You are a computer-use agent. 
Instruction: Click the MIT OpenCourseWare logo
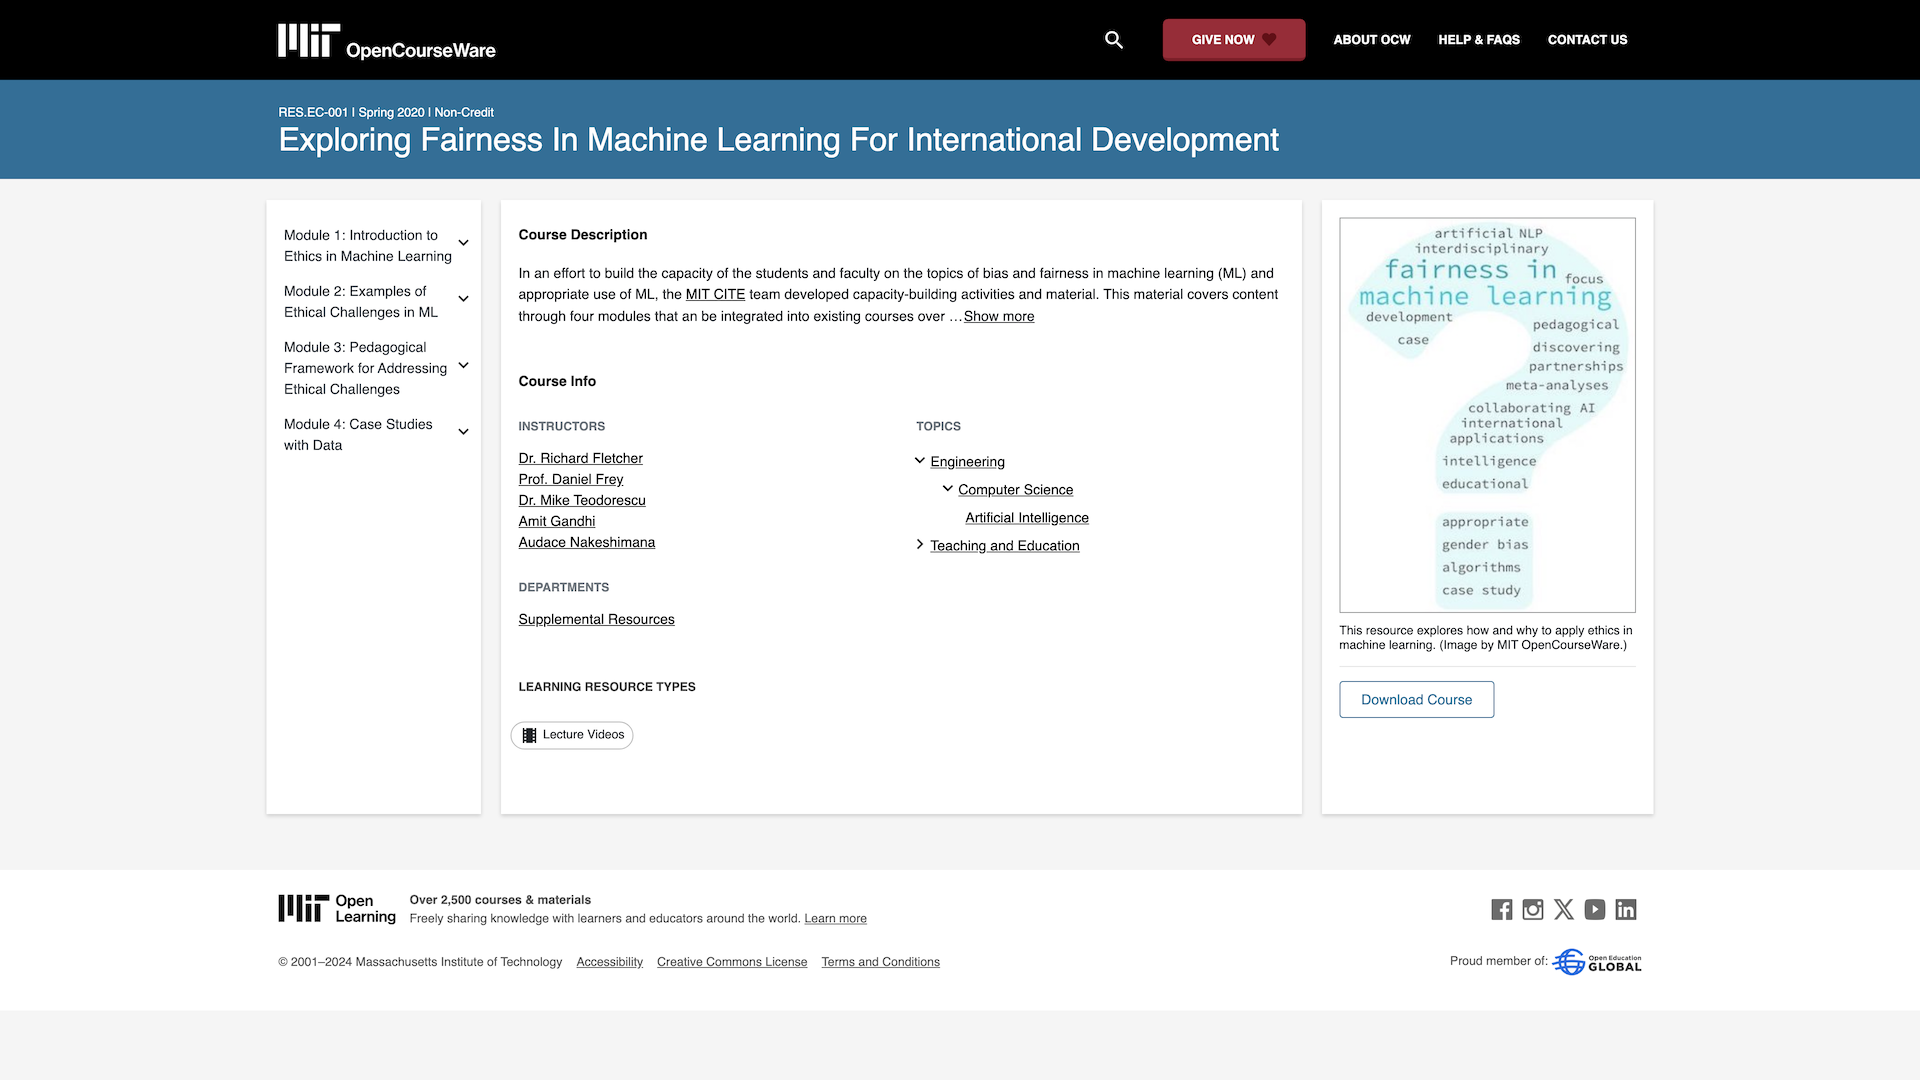(387, 41)
